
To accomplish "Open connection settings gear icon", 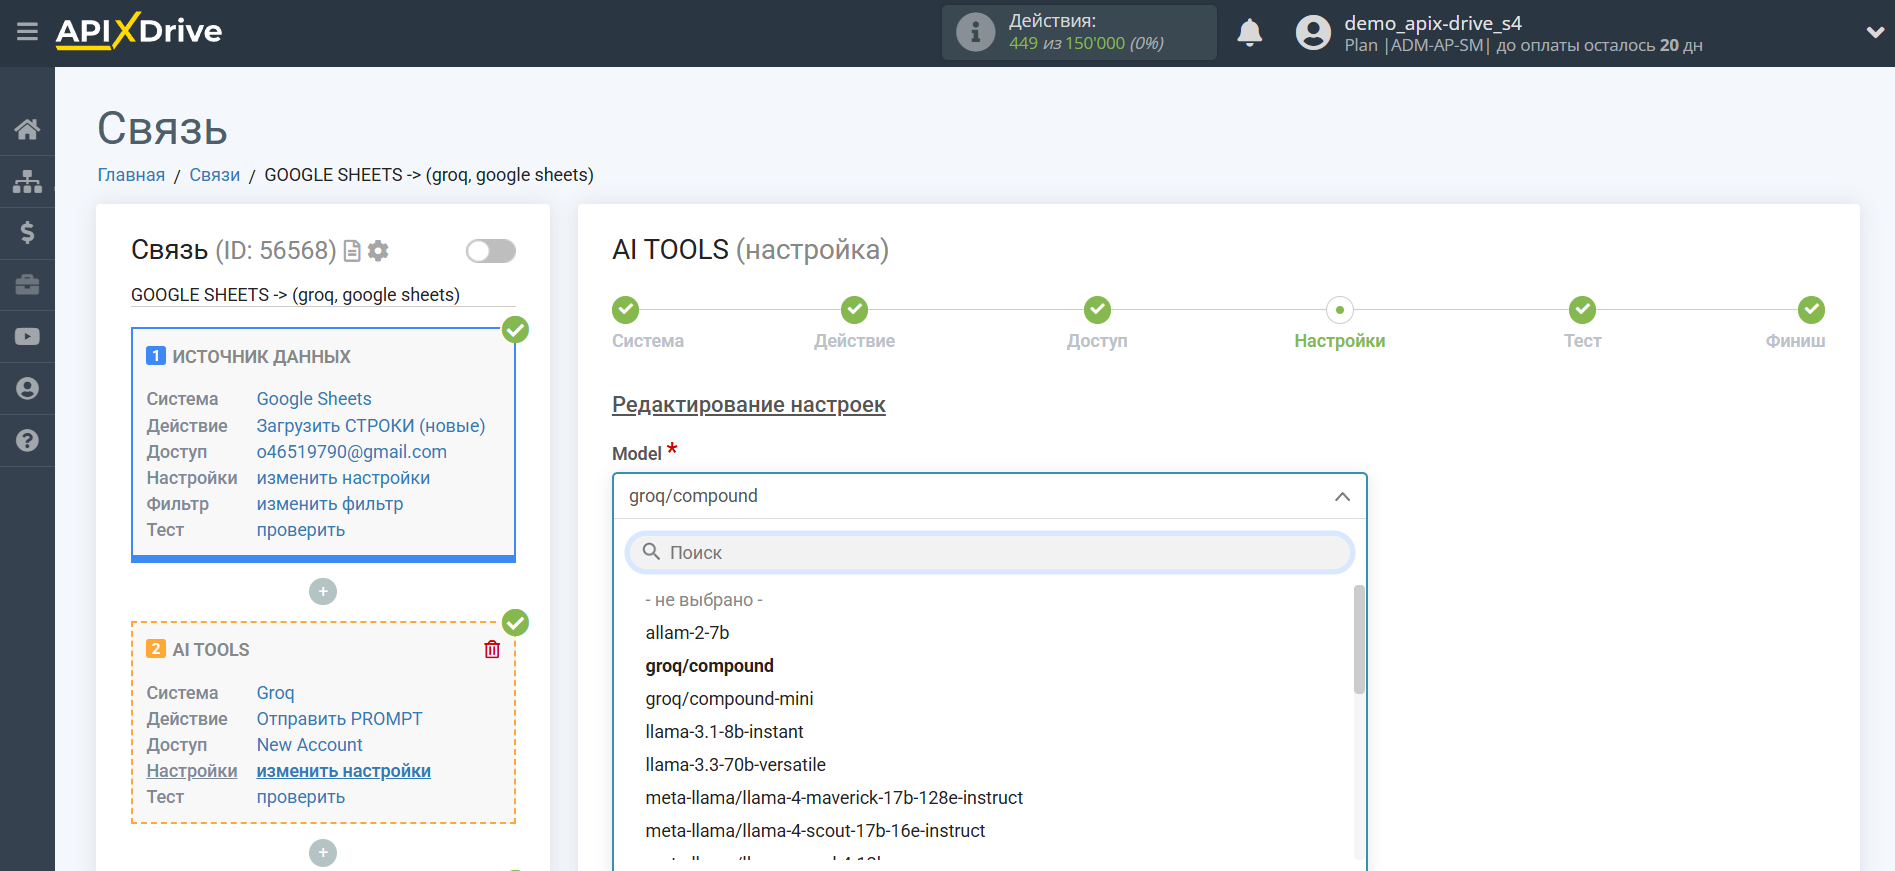I will click(378, 251).
